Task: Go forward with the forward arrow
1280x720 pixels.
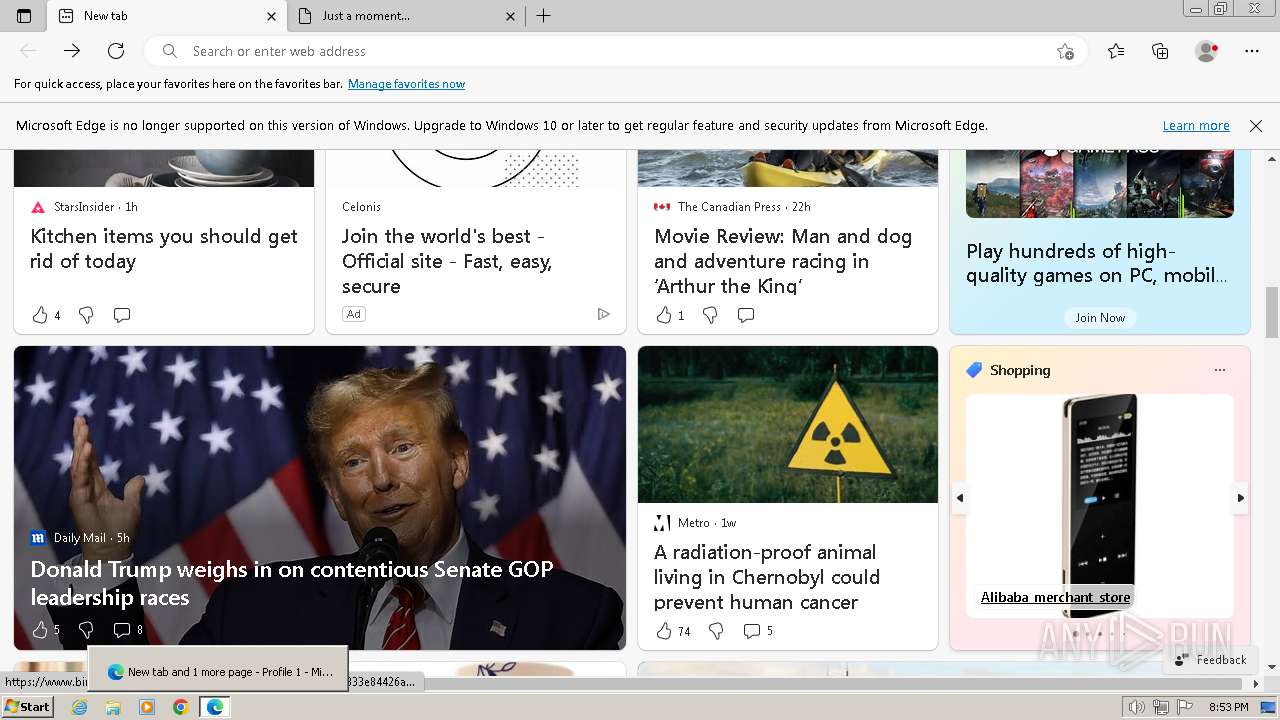Action: [72, 51]
